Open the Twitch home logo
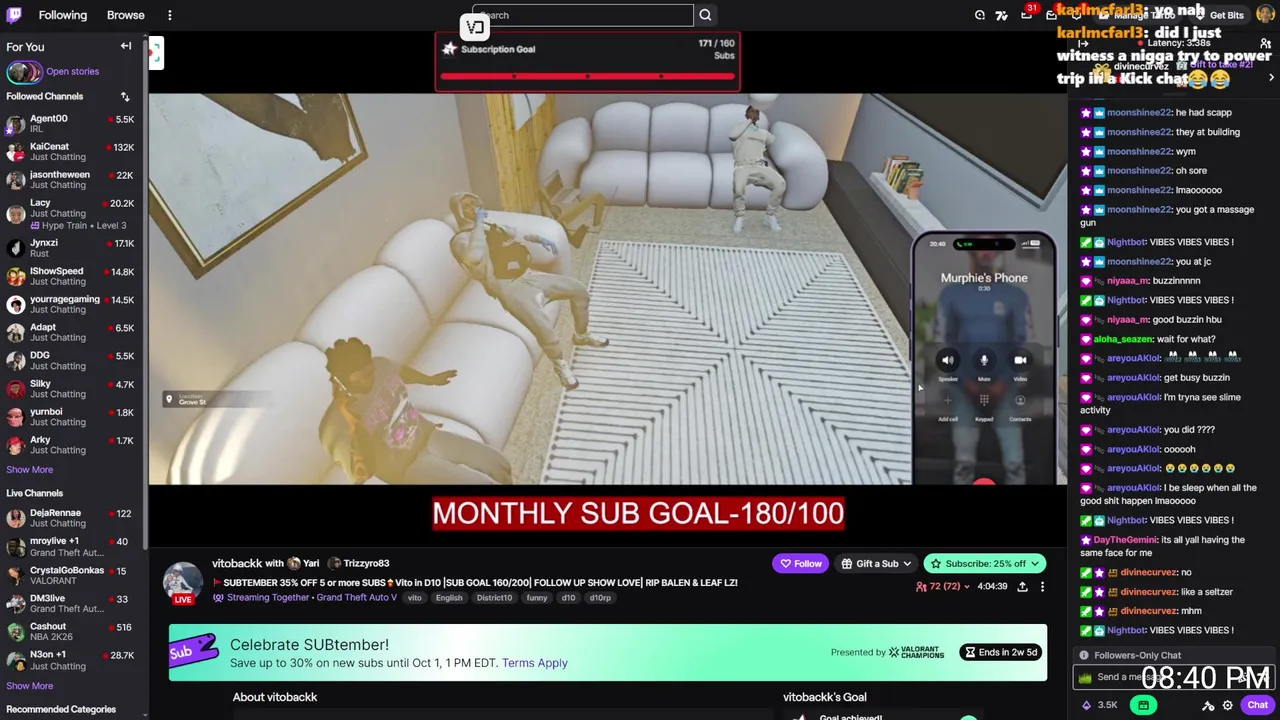The width and height of the screenshot is (1280, 720). [15, 15]
